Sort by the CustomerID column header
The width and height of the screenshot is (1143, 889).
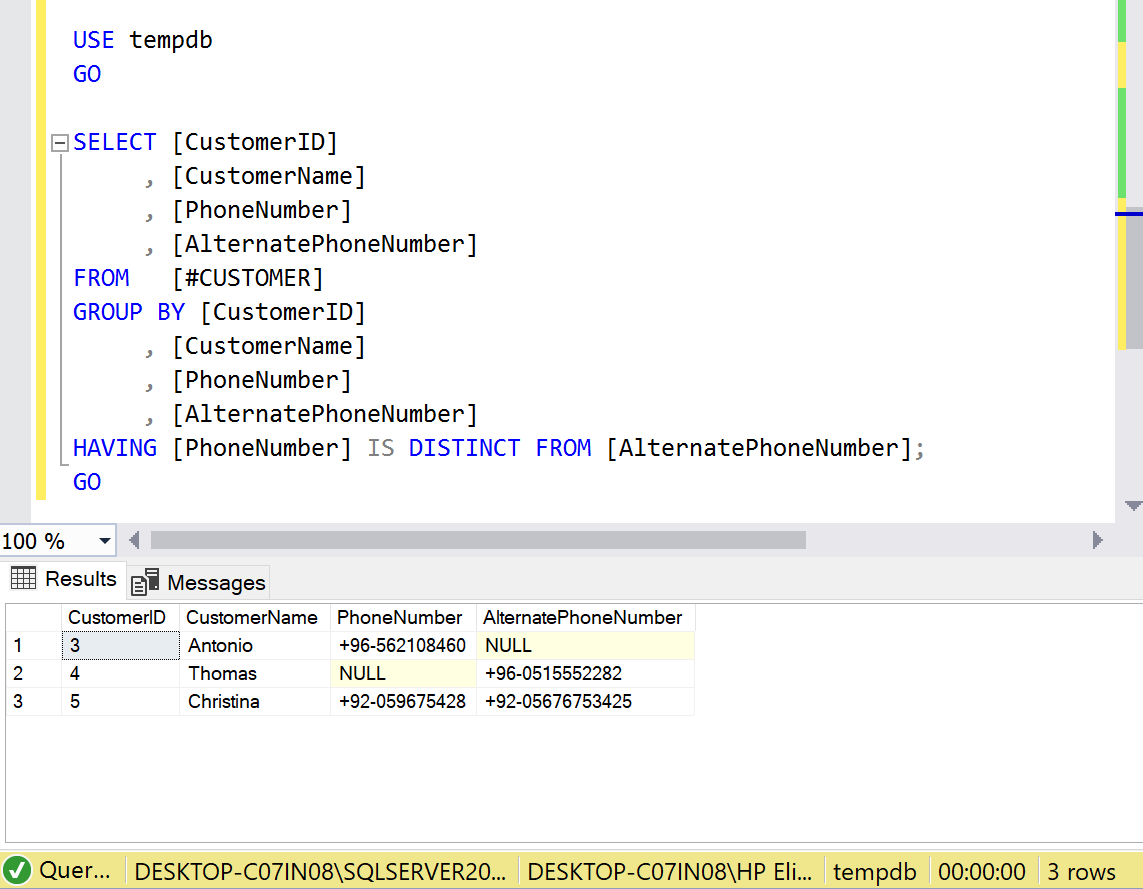[116, 617]
